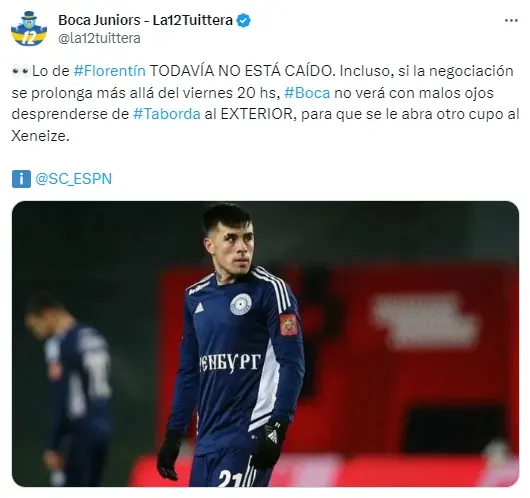The height and width of the screenshot is (498, 530).
Task: Click the text TODAVÍA NO ESTÁ CAÍDO
Action: [241, 71]
